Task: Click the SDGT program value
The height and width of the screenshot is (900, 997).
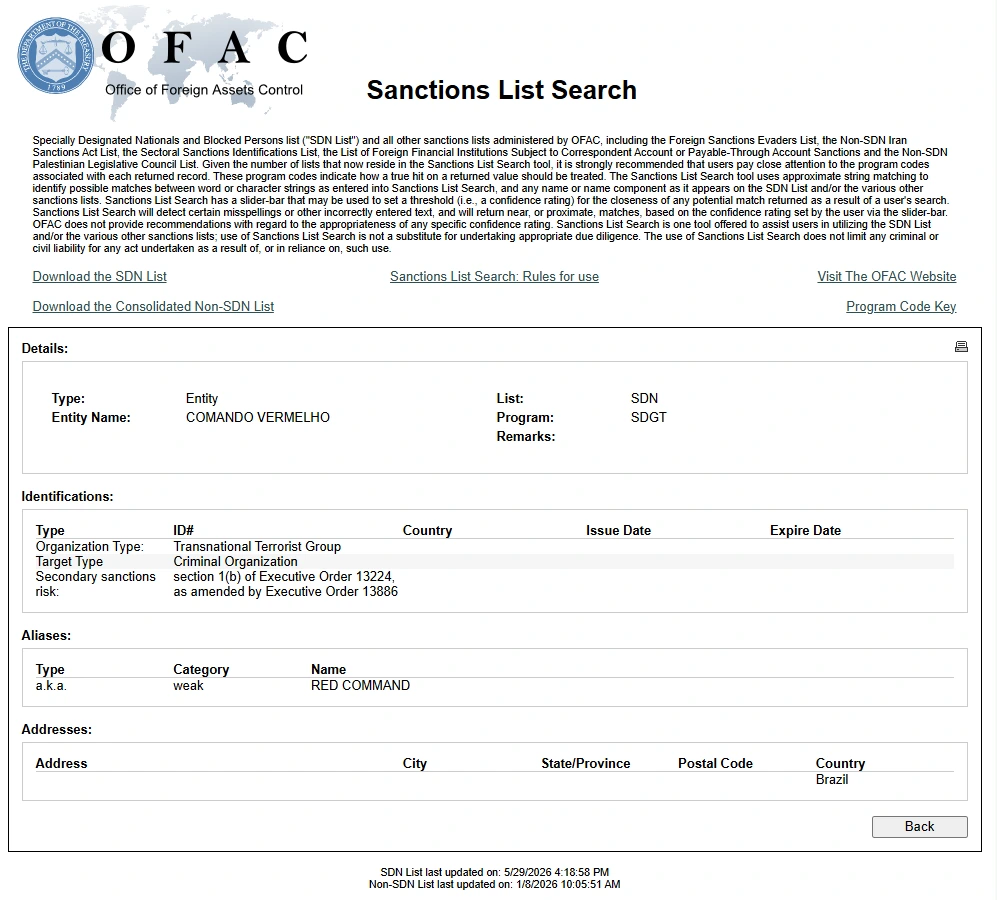Action: [649, 418]
